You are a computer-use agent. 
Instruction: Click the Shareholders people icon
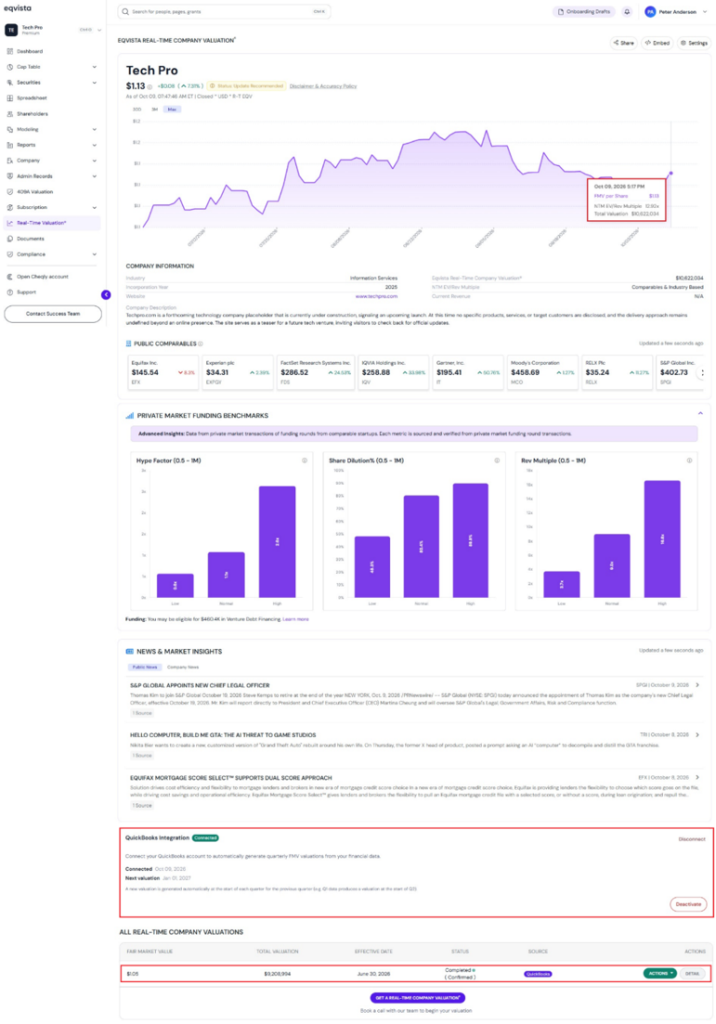point(10,114)
